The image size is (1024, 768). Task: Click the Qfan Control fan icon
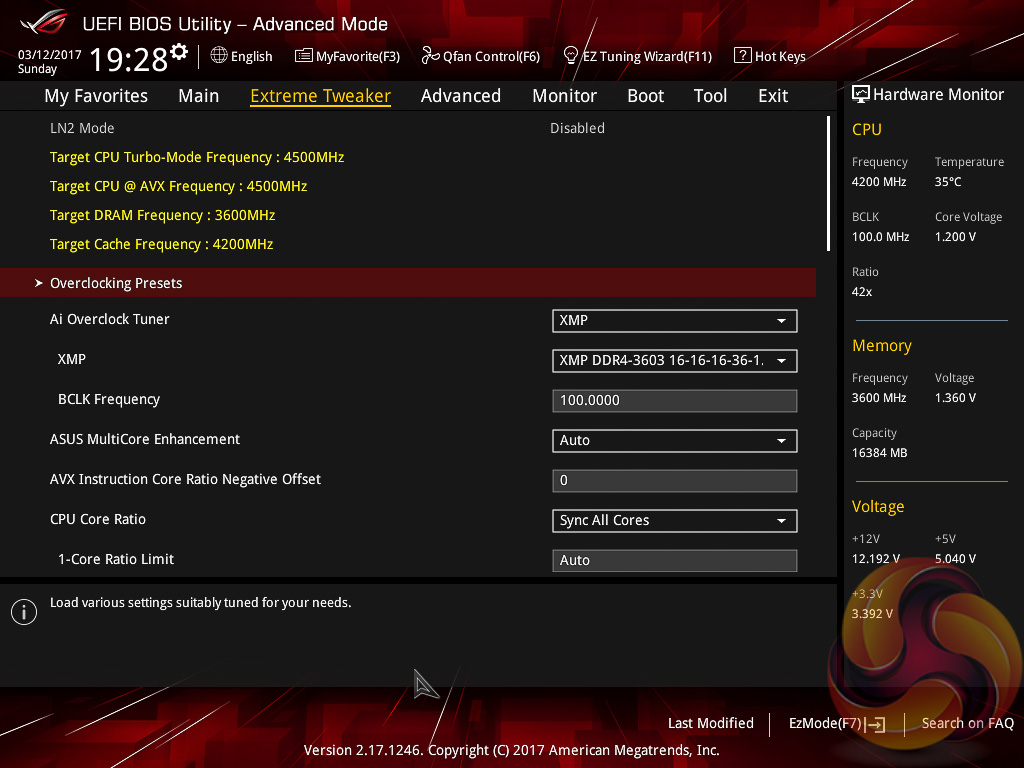point(430,56)
